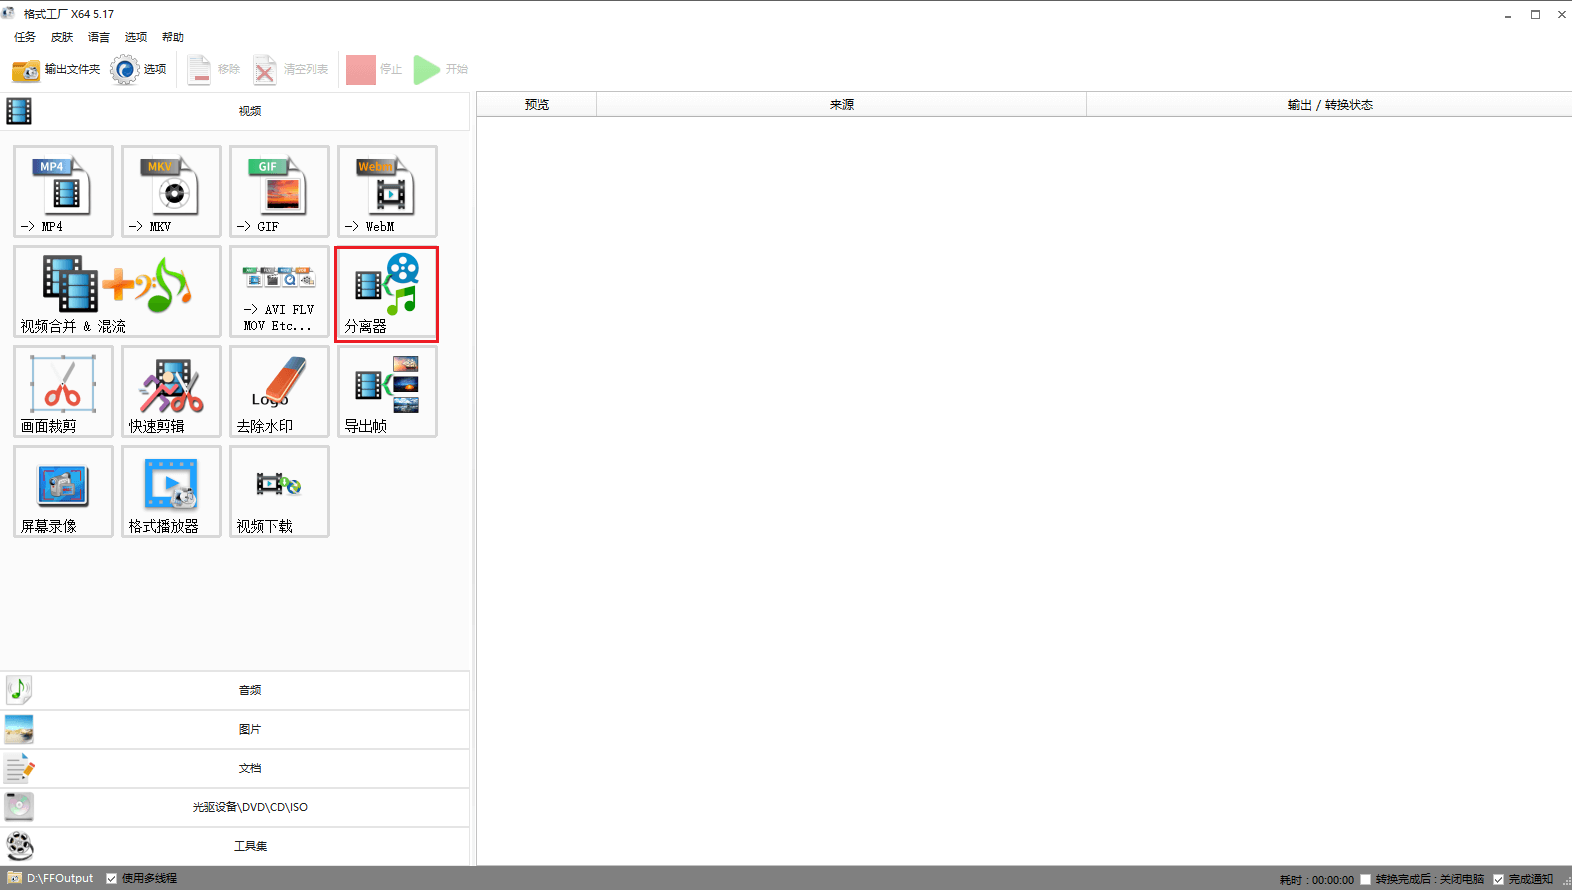
Task: Toggle the 完成通知 checkbox
Action: [x=1498, y=880]
